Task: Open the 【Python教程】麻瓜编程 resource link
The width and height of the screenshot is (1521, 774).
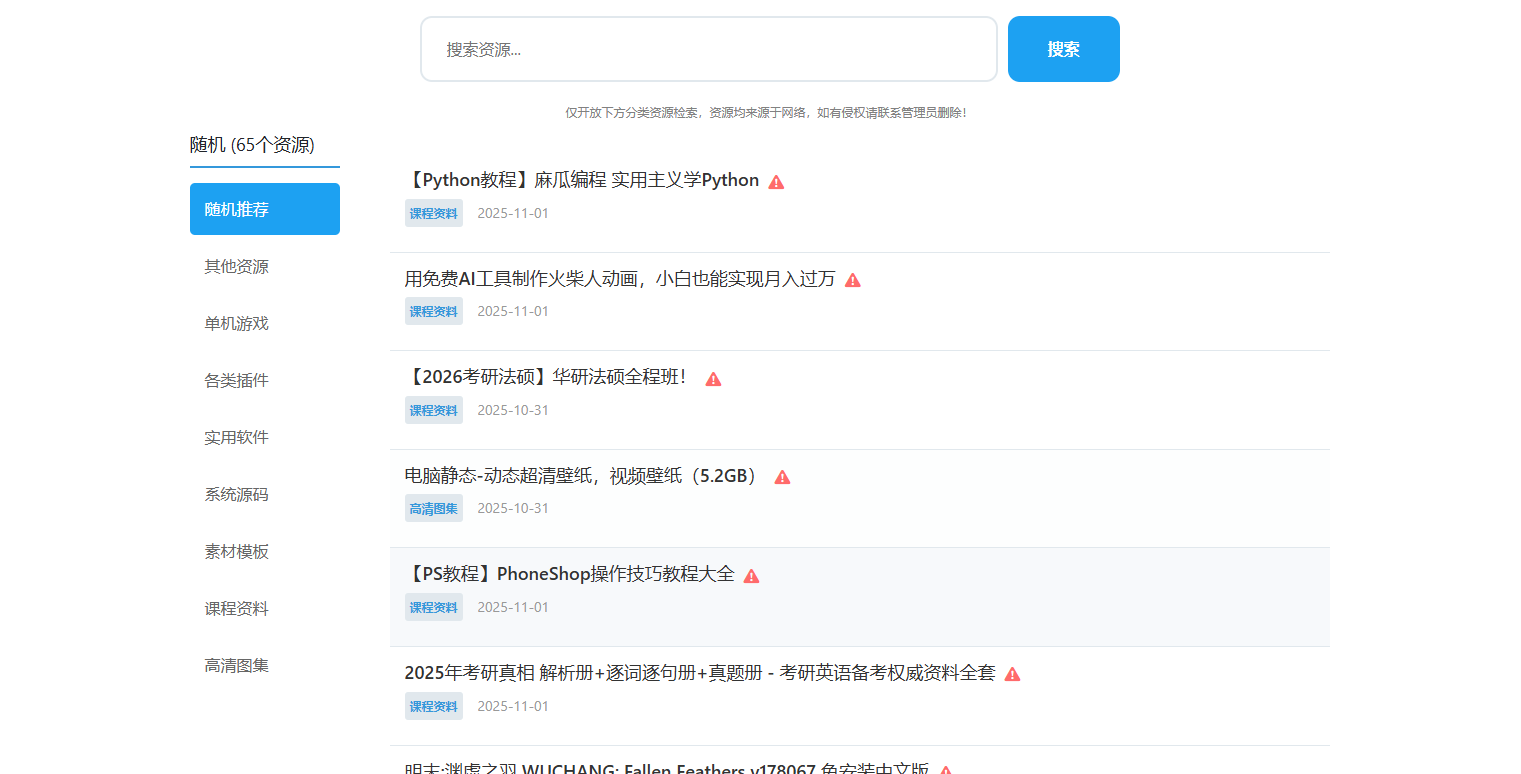Action: (581, 180)
